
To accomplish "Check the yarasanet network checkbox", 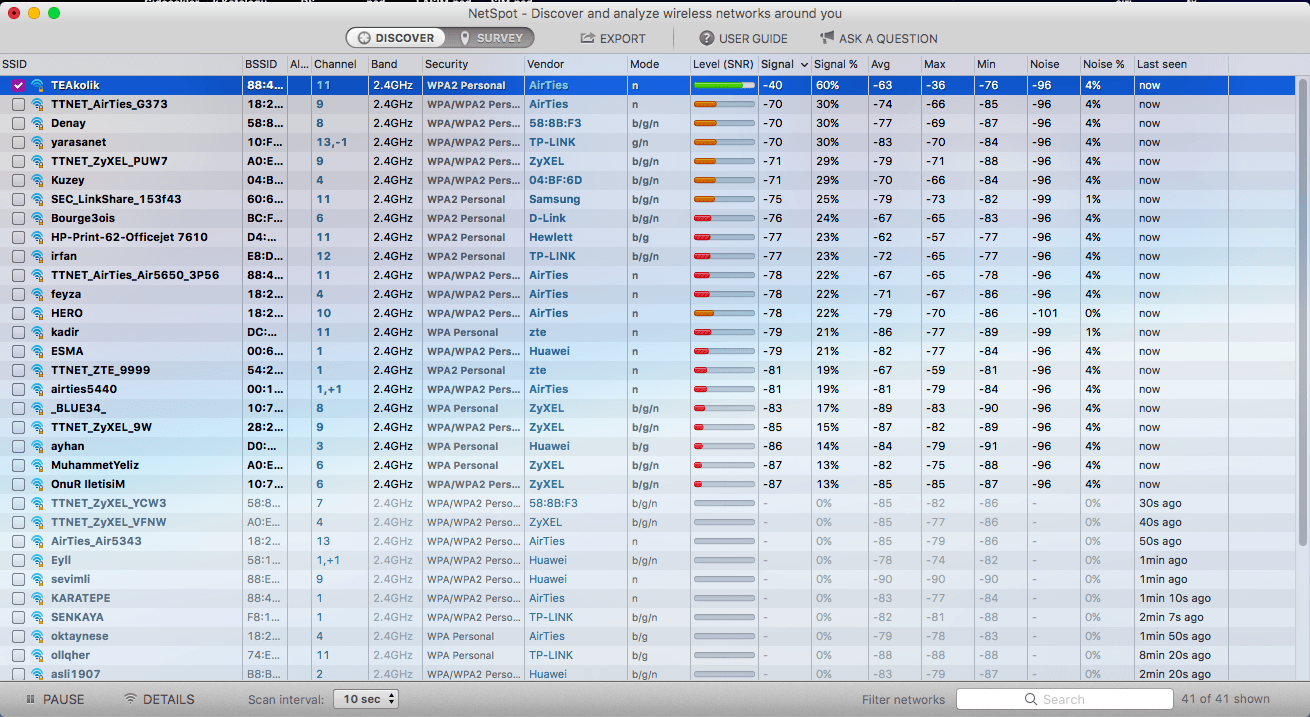I will 18,142.
